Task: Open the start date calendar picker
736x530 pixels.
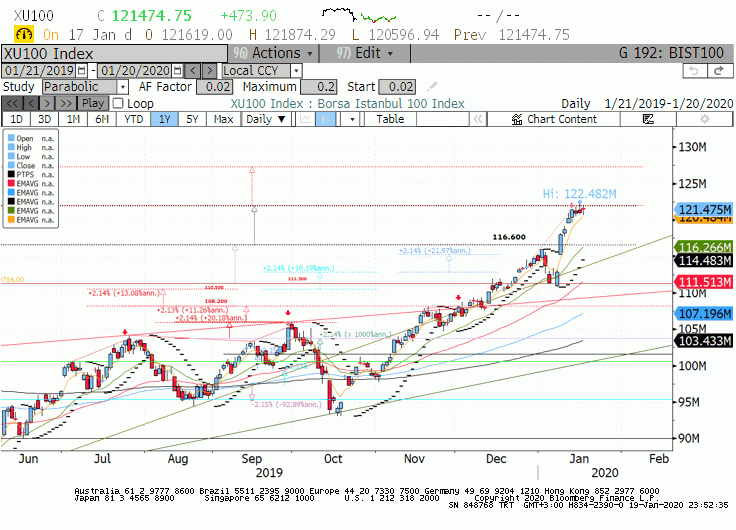Action: [x=82, y=71]
